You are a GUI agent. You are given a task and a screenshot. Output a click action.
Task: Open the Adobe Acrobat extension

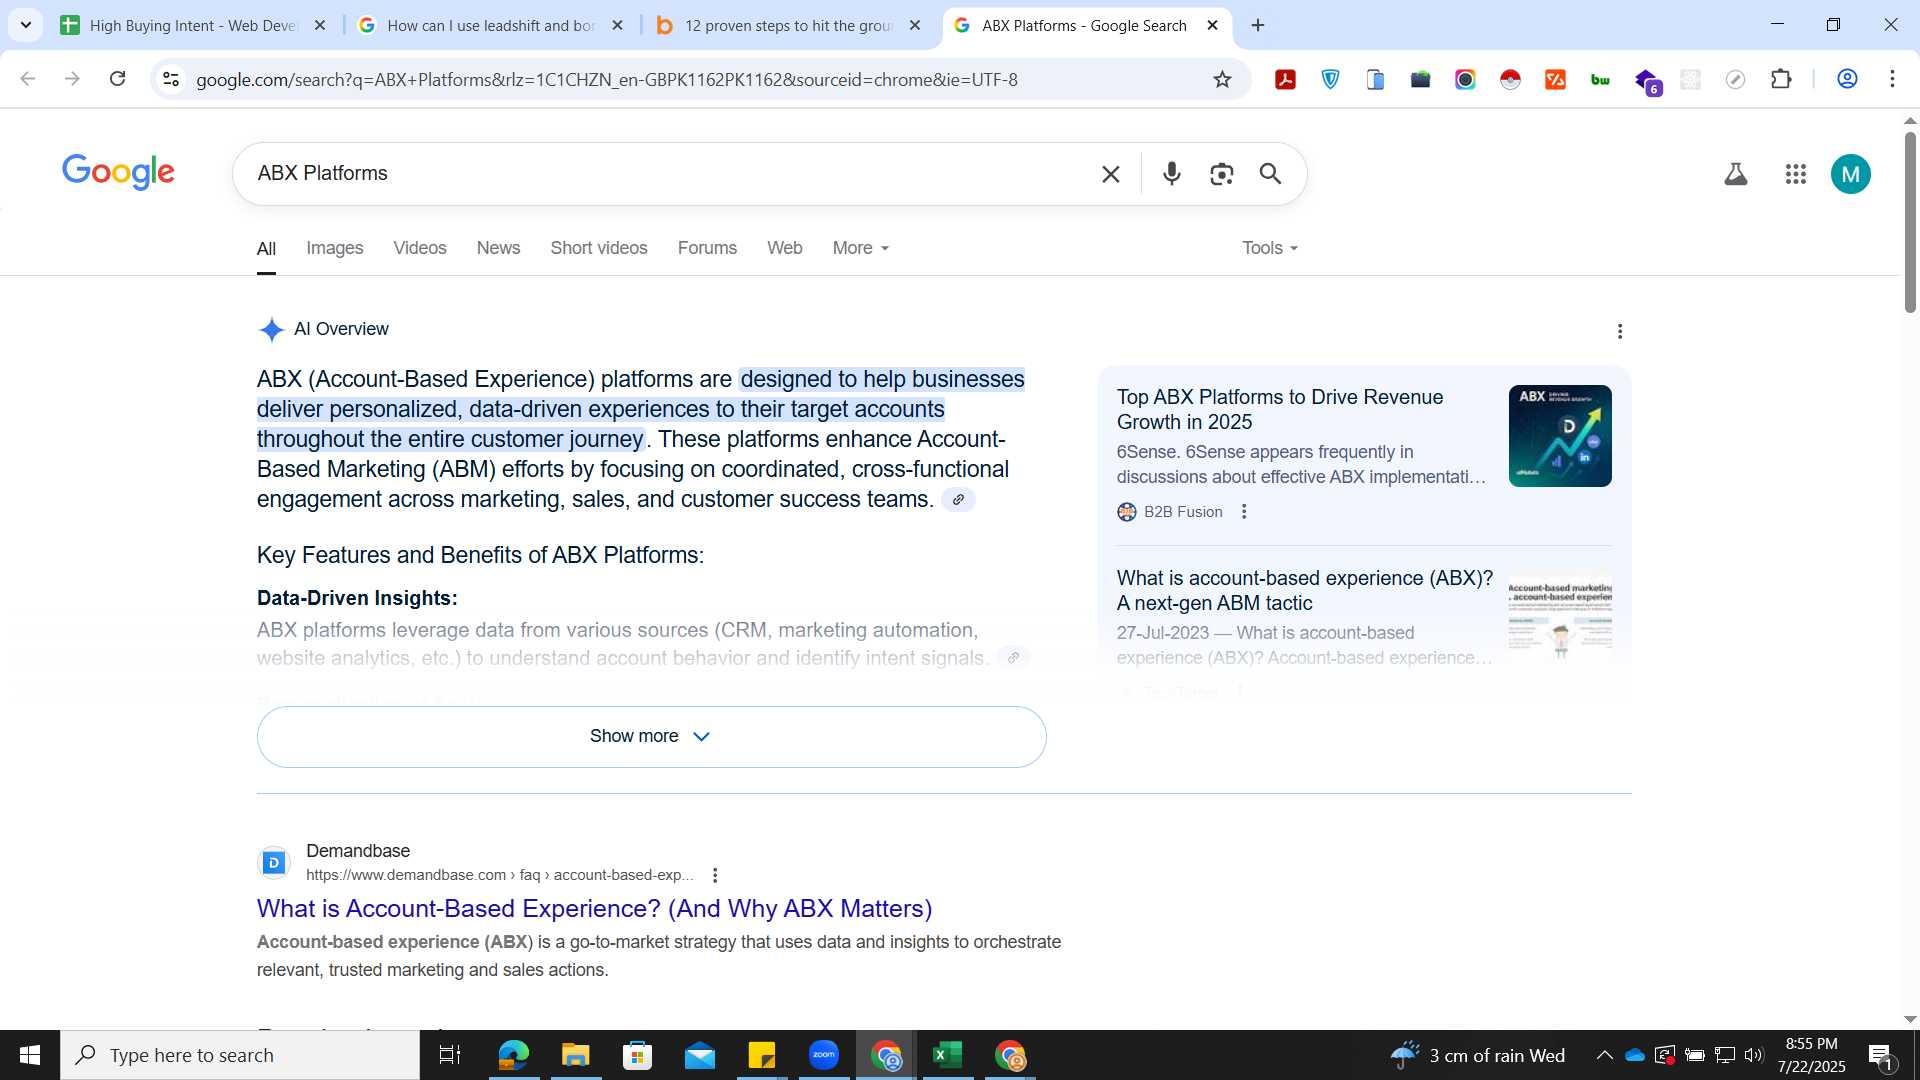(1285, 79)
